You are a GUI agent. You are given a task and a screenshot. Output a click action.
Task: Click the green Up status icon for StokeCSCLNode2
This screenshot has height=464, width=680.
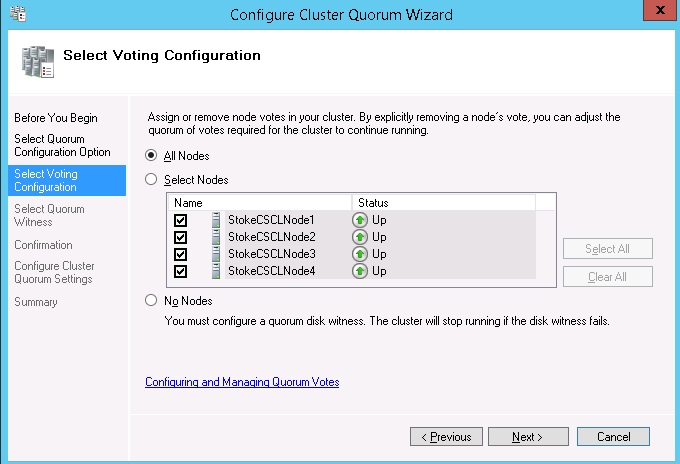click(x=360, y=237)
